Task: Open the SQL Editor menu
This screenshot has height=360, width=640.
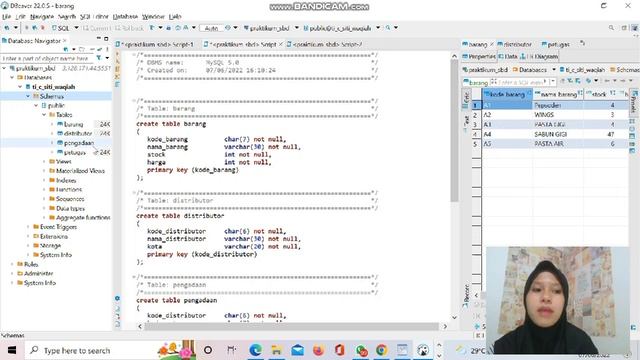Action: click(x=94, y=16)
